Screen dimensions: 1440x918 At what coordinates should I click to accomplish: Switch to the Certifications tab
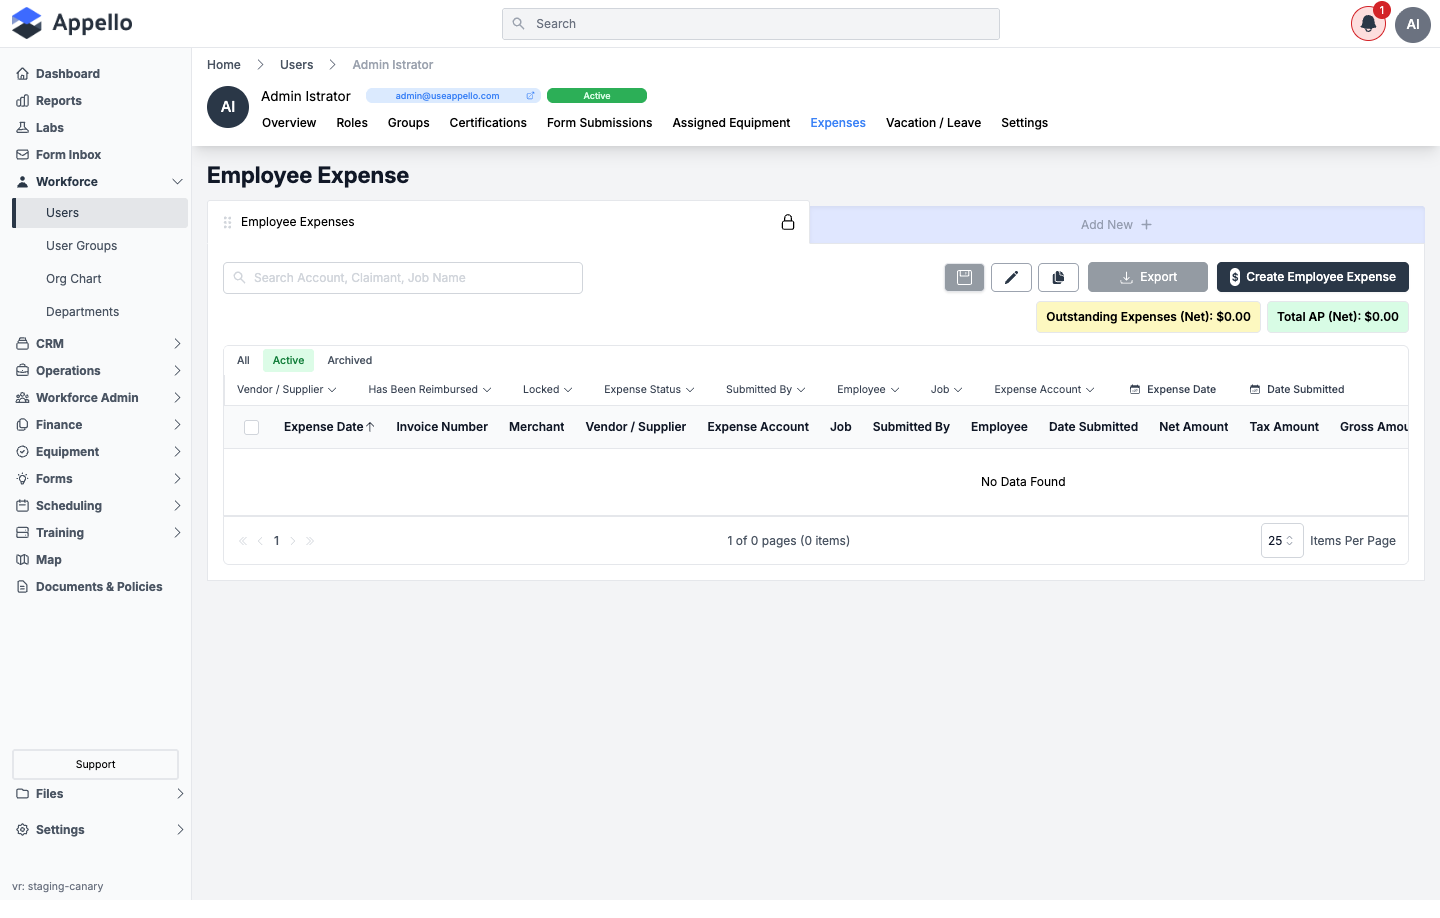pos(488,123)
